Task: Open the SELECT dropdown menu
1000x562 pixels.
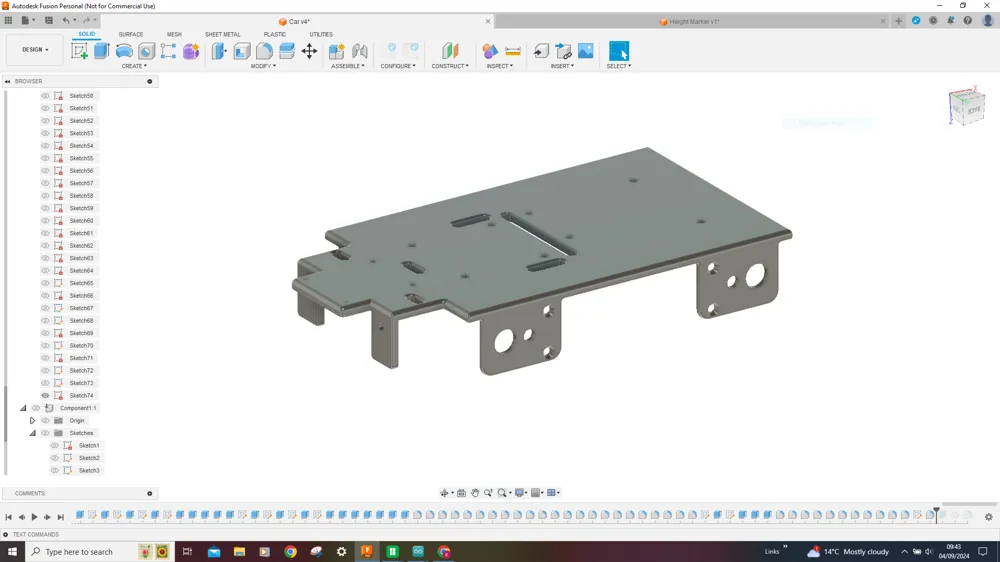Action: pos(619,66)
